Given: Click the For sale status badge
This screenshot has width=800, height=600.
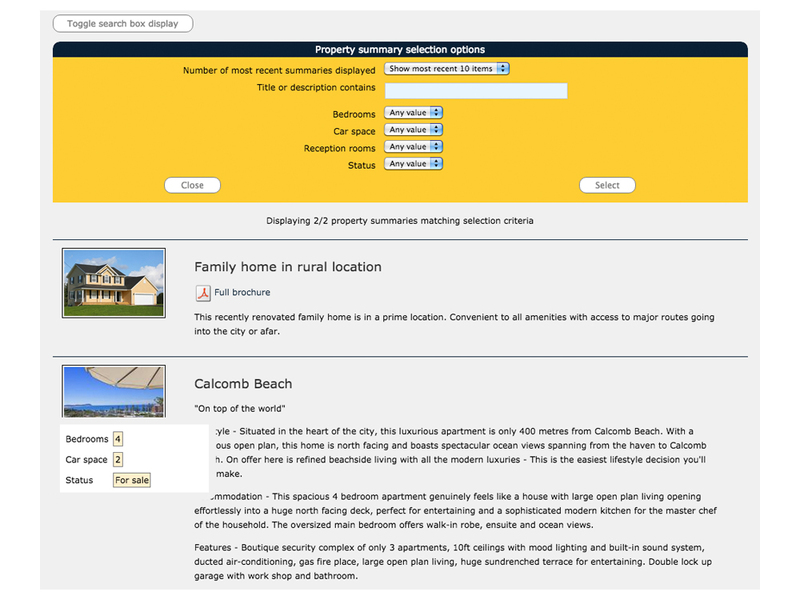Looking at the screenshot, I should [x=131, y=480].
